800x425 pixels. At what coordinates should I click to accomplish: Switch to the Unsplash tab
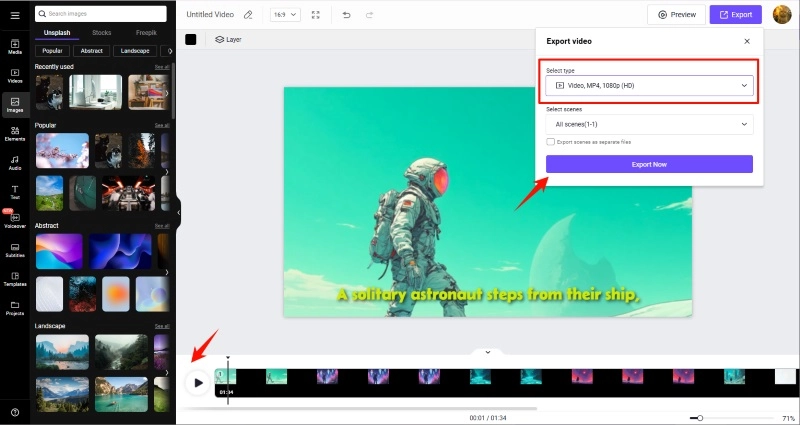(x=57, y=33)
